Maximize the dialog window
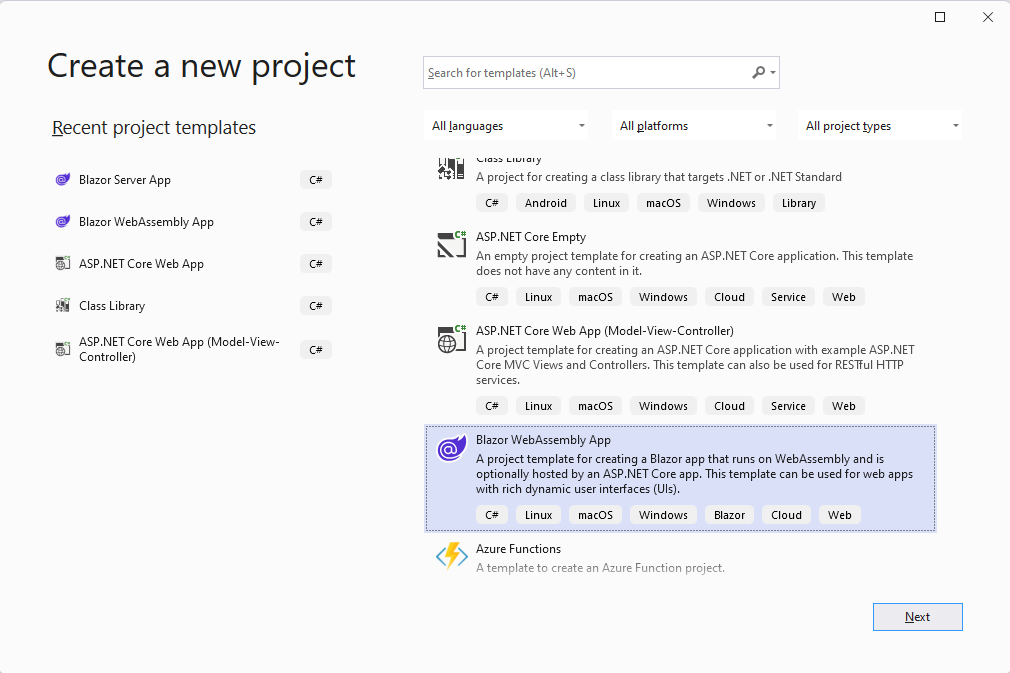Screen dimensions: 1010x673 pos(940,17)
